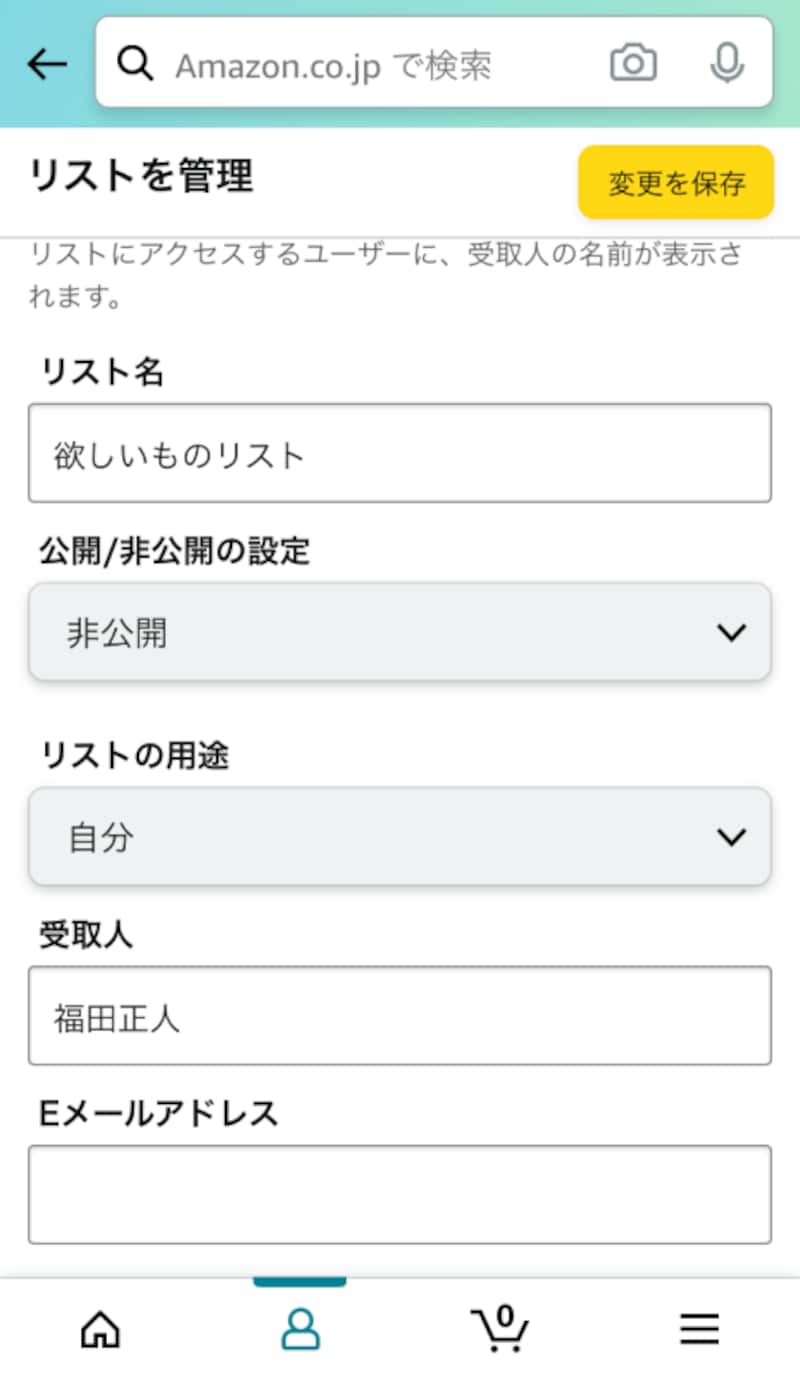Screen dimensions: 800x1379
Task: Tap the back arrow icon
Action: click(x=47, y=64)
